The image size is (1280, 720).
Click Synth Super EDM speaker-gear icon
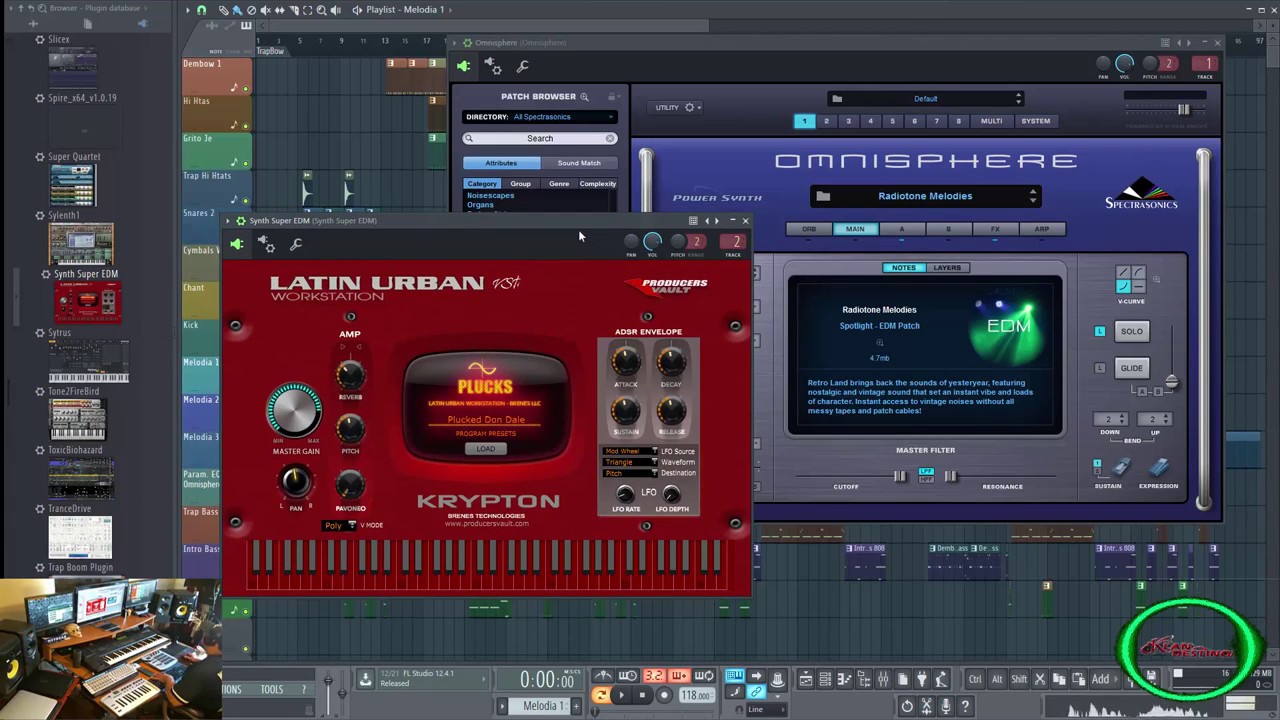point(267,244)
